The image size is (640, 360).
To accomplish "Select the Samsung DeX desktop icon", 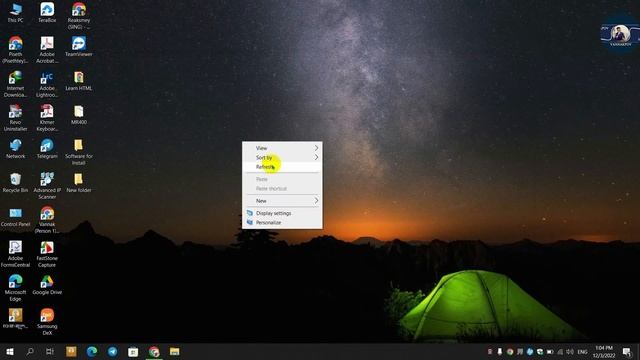I will (47, 322).
